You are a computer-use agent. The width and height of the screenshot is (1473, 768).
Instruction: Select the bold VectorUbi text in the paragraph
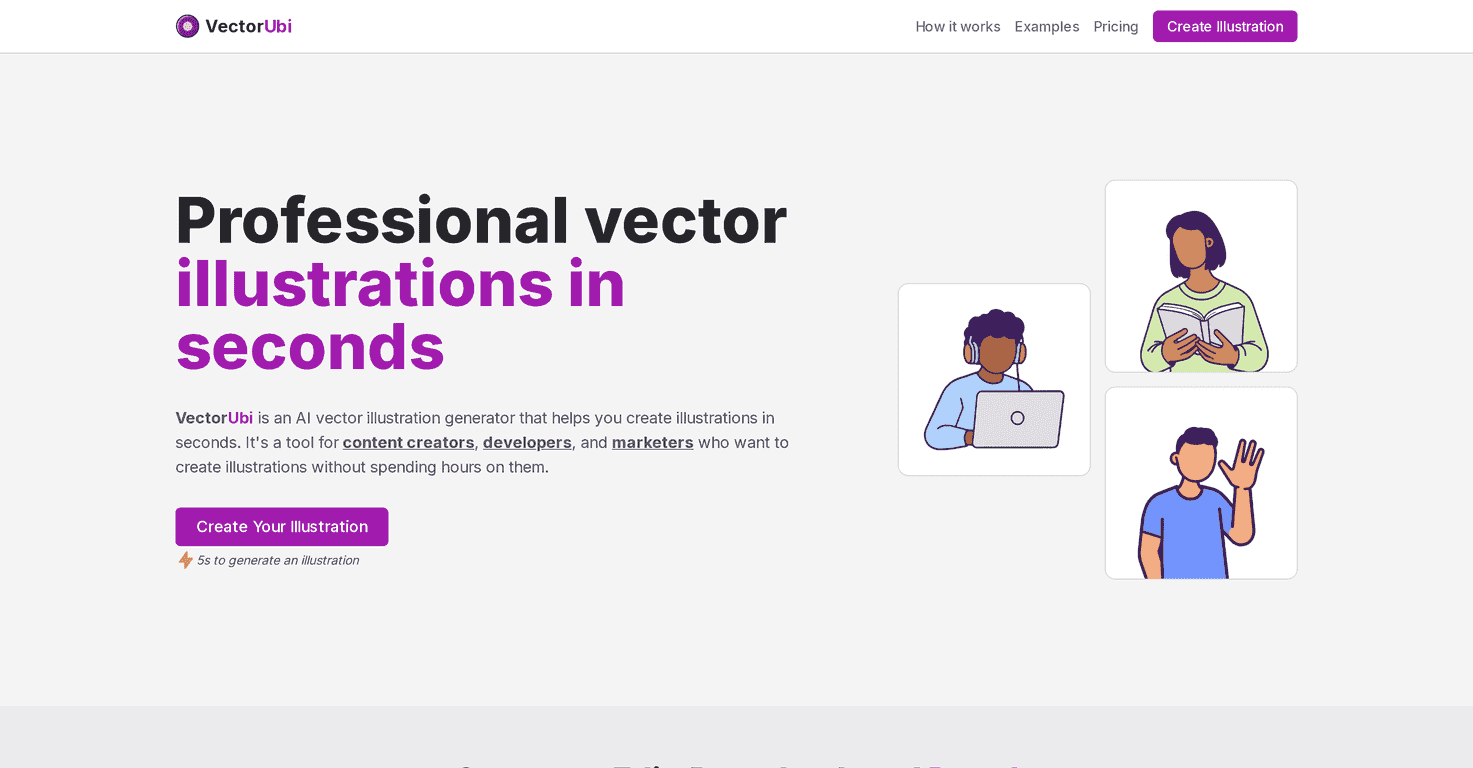coord(214,418)
